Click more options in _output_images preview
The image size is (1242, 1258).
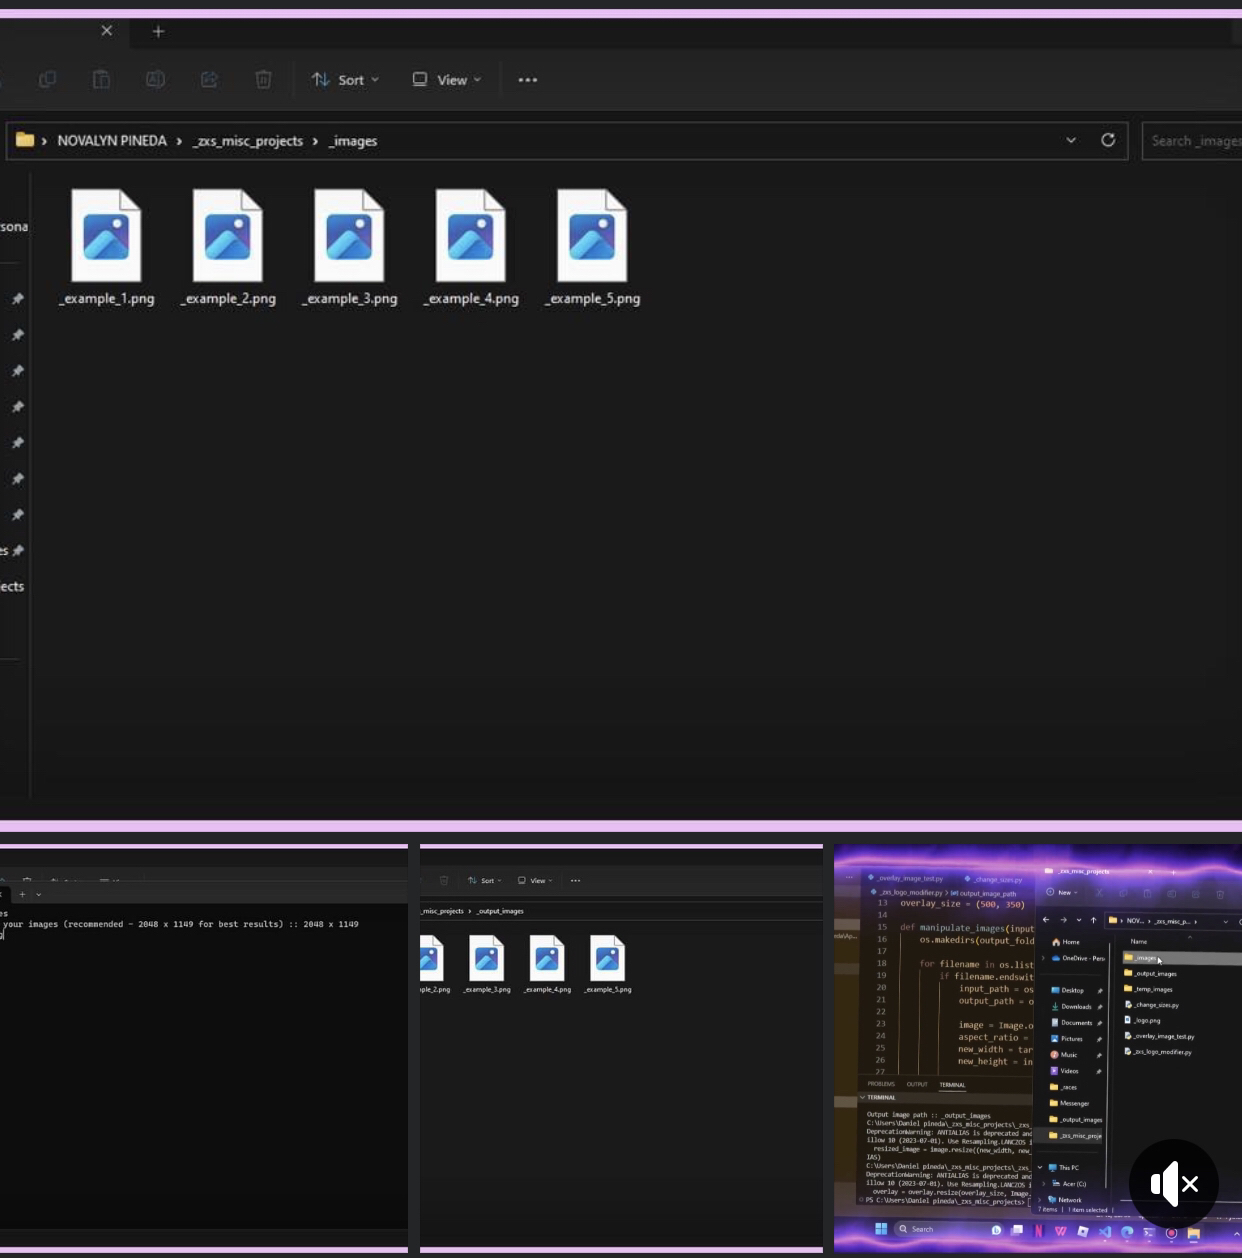(575, 881)
